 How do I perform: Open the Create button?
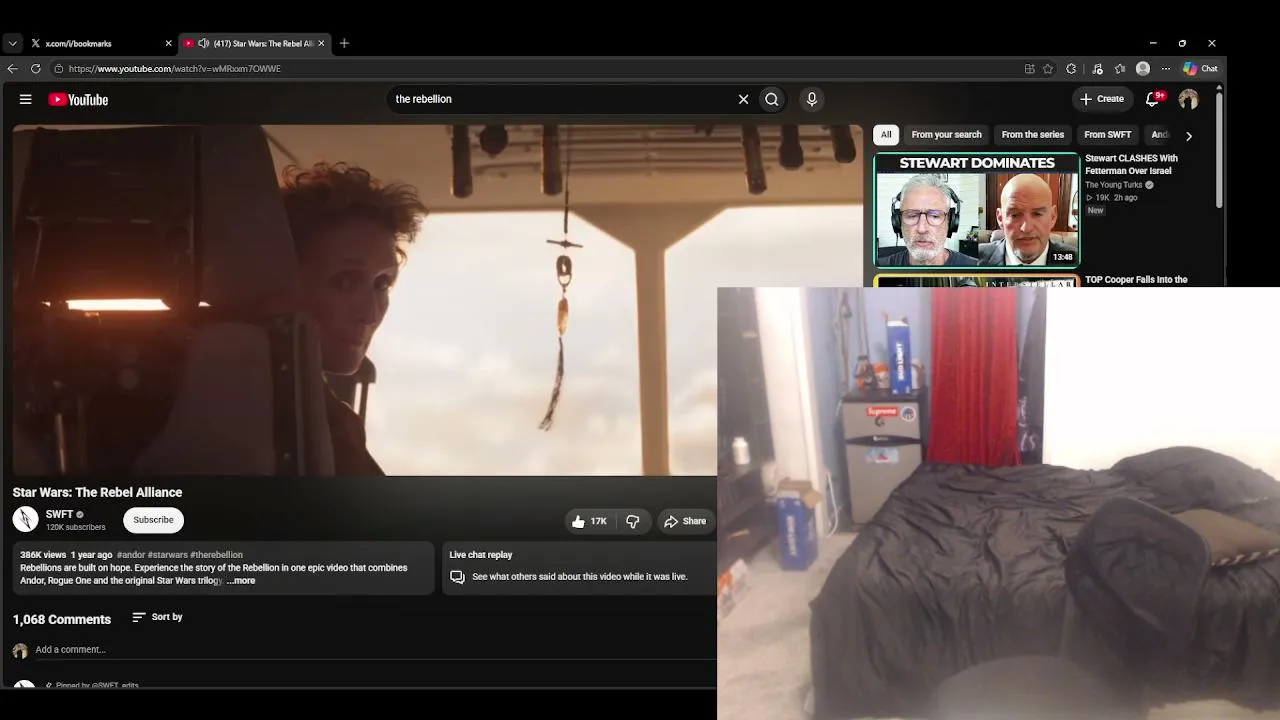[x=1101, y=99]
